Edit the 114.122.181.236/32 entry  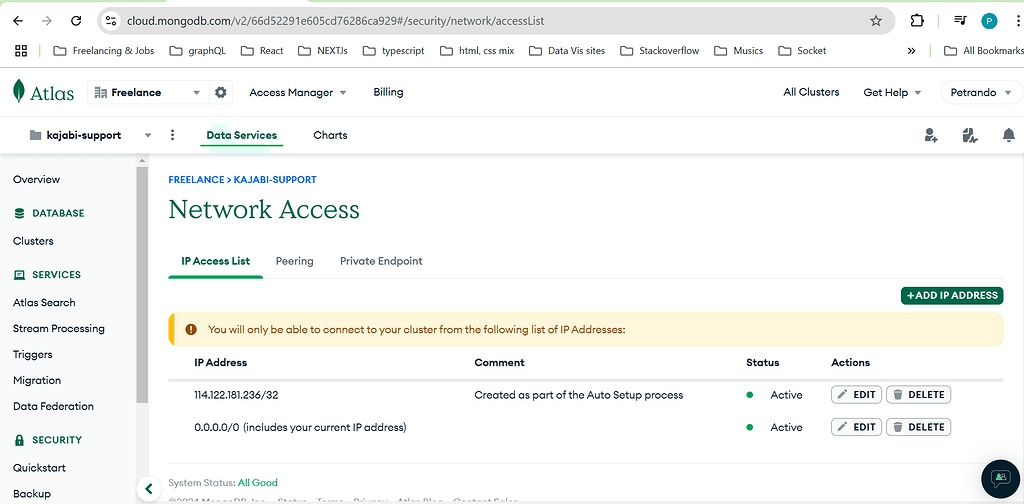click(856, 394)
